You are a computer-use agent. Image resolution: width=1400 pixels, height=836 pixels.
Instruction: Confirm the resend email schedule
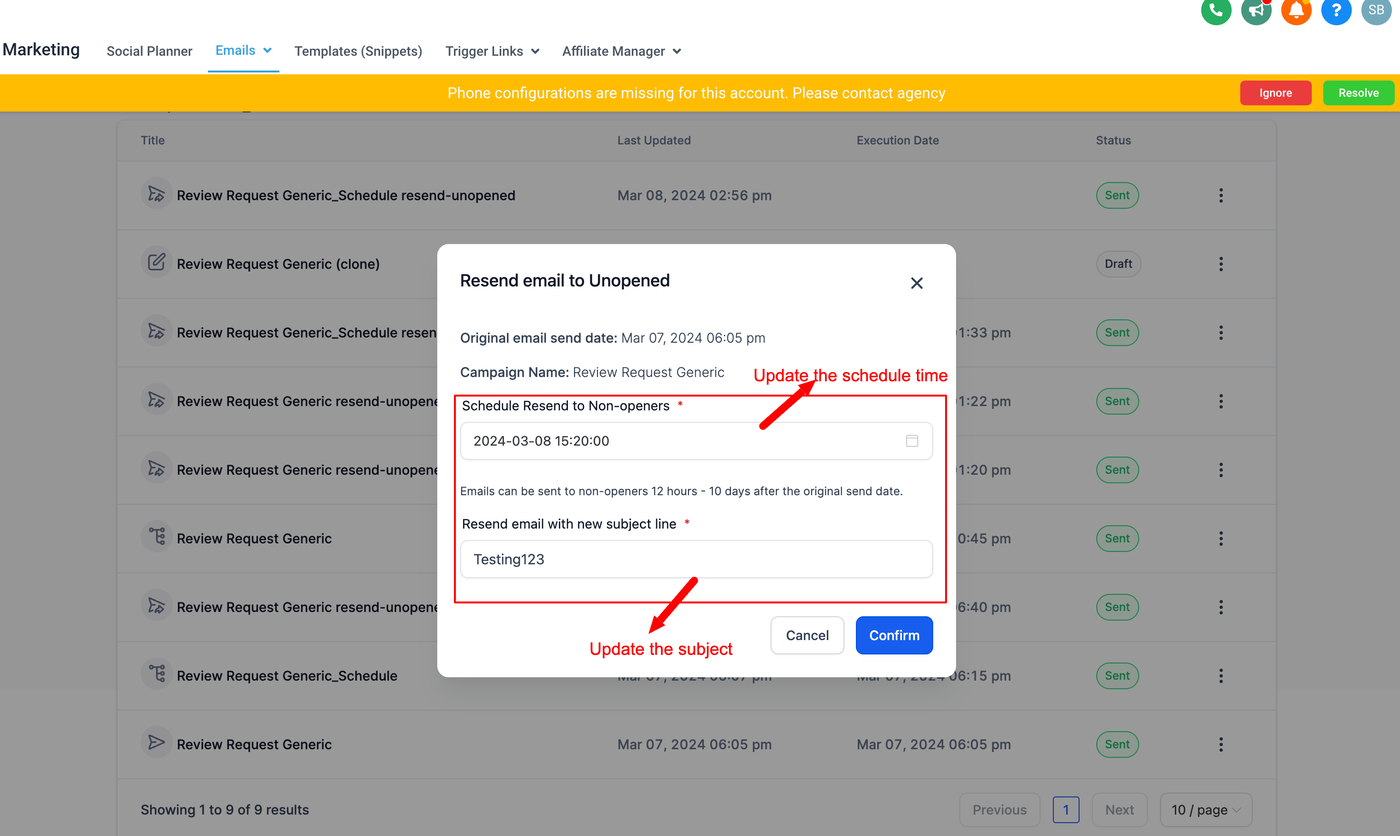coord(894,635)
